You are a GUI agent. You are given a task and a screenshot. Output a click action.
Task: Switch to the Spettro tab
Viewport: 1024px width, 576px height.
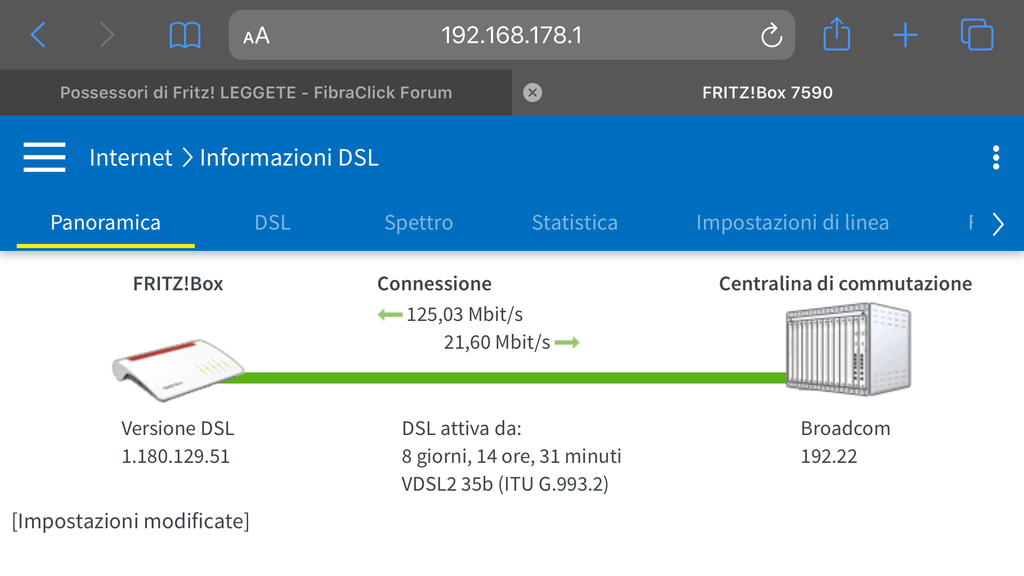tap(418, 222)
